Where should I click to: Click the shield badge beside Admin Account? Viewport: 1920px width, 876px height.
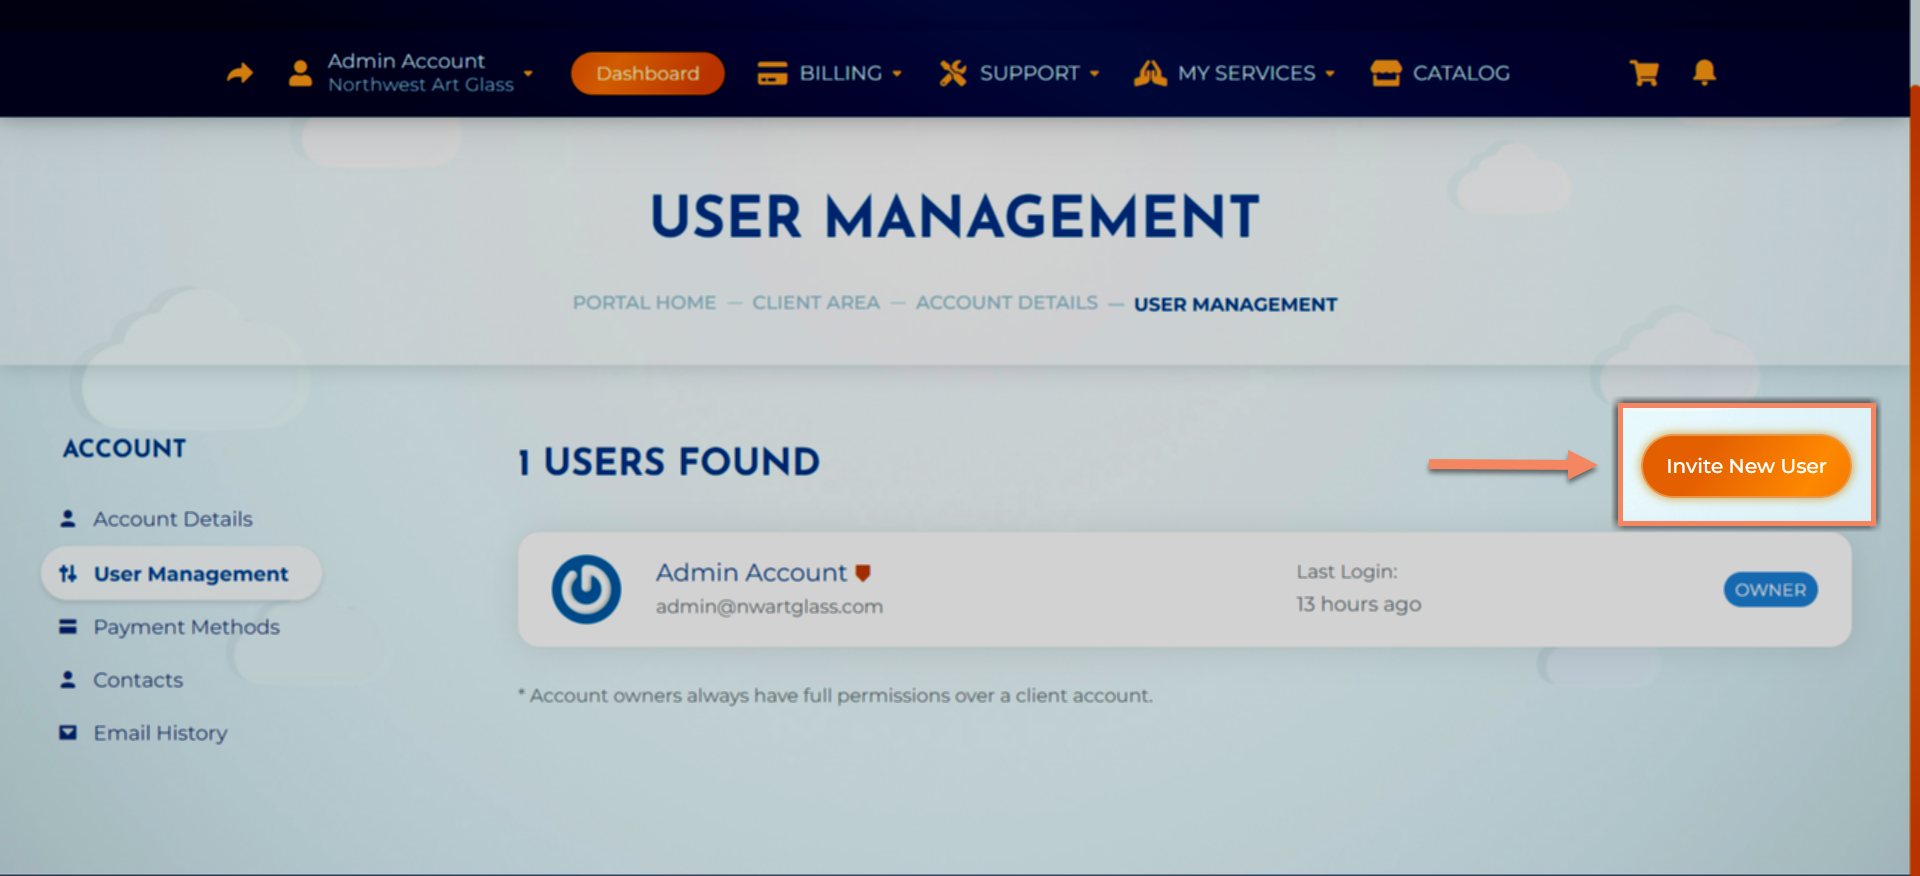click(863, 573)
